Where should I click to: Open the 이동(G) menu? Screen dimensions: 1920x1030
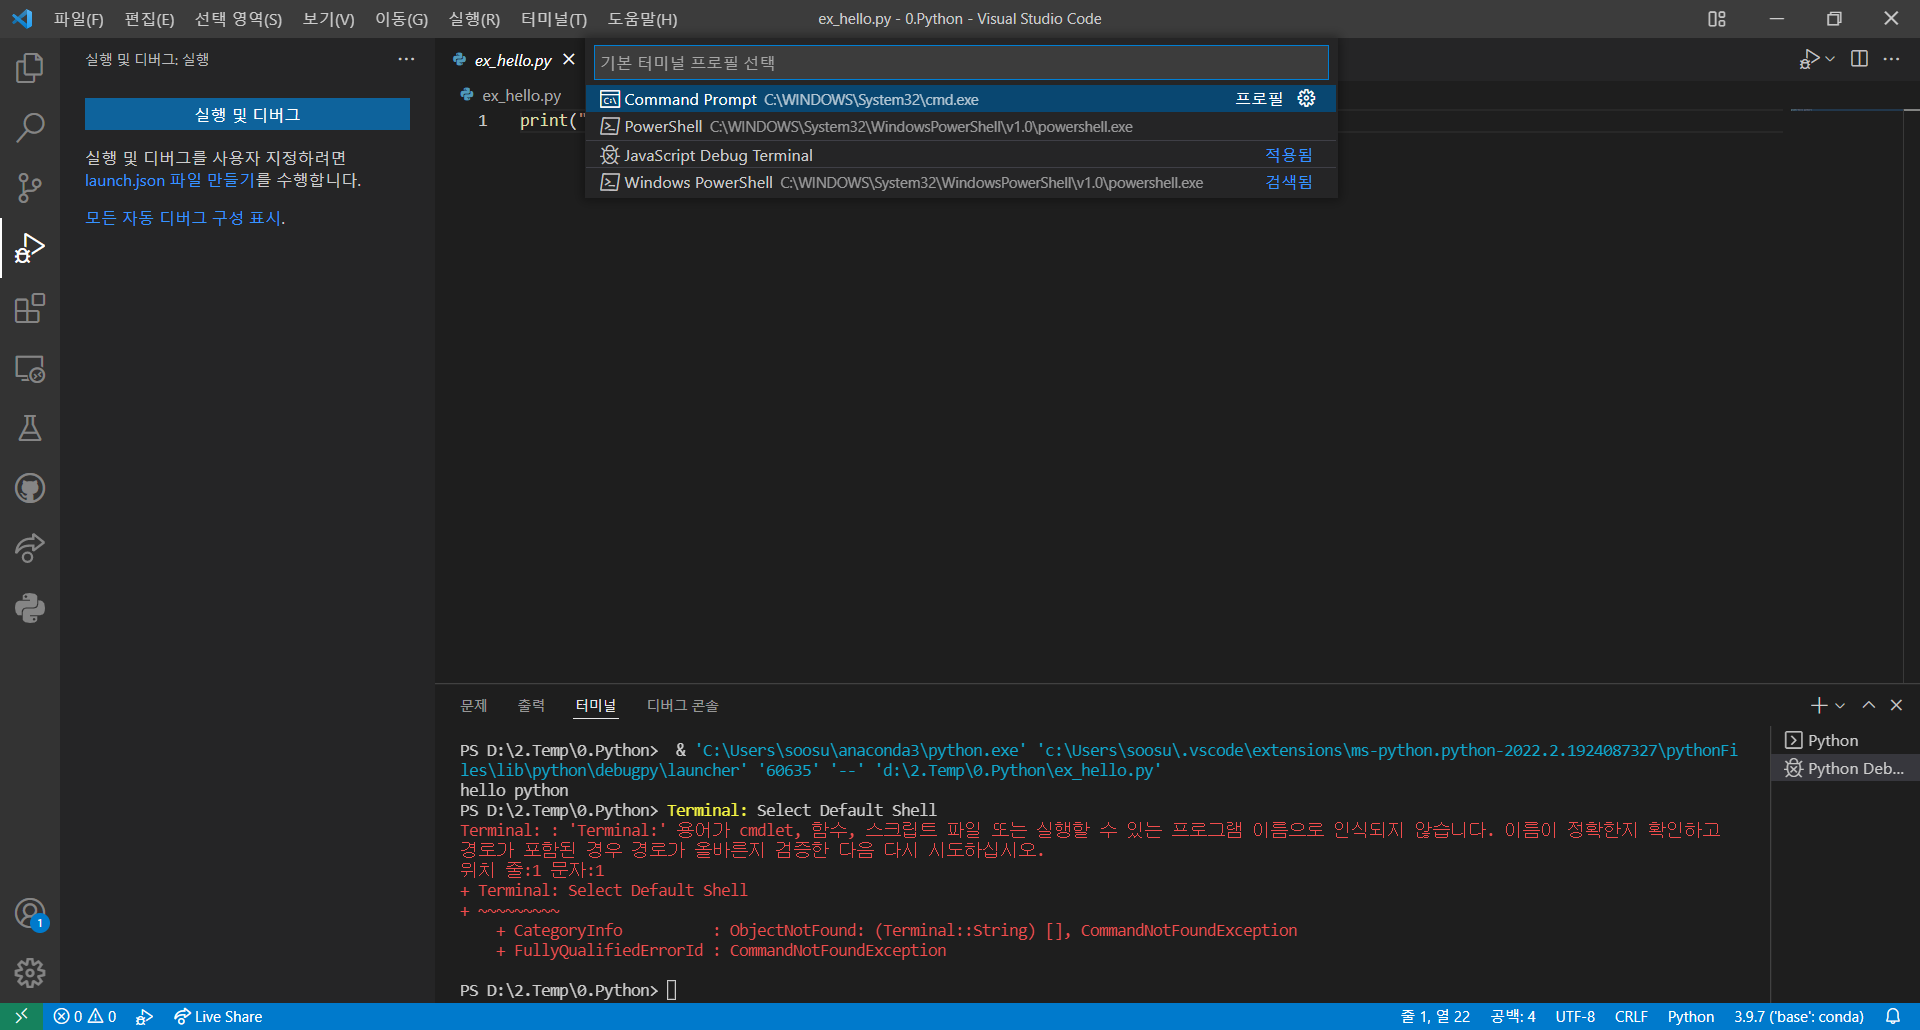(401, 19)
